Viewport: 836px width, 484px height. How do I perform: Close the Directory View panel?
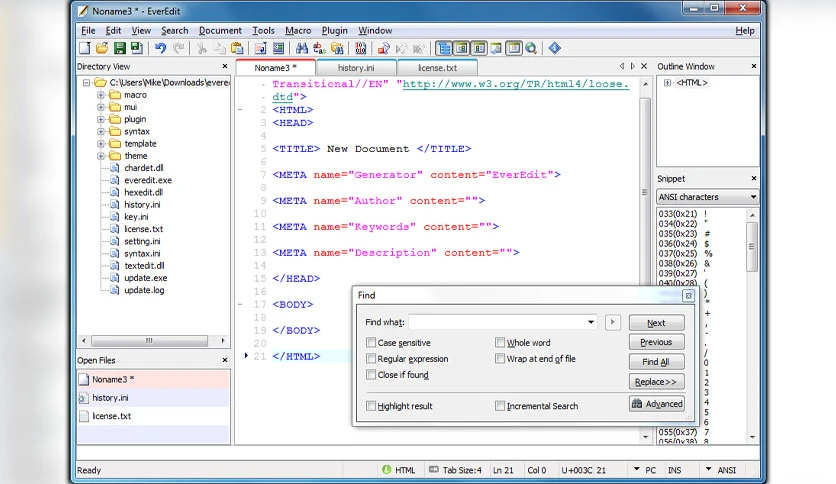tap(224, 66)
